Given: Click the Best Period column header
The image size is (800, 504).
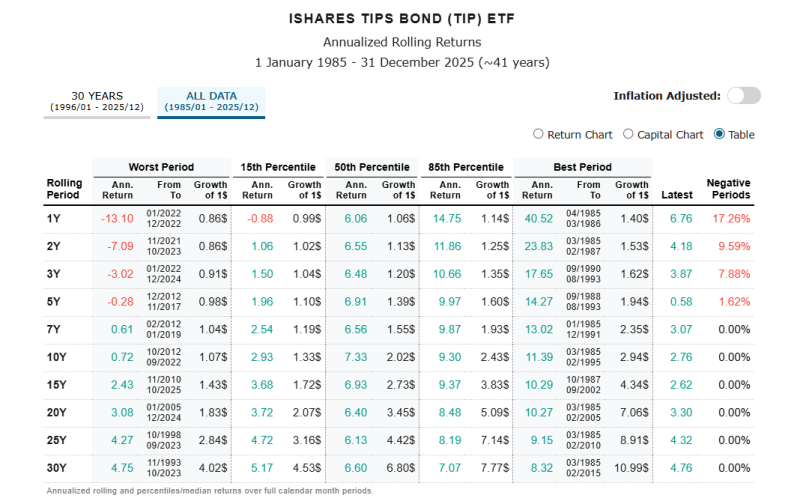Looking at the screenshot, I should (x=582, y=167).
